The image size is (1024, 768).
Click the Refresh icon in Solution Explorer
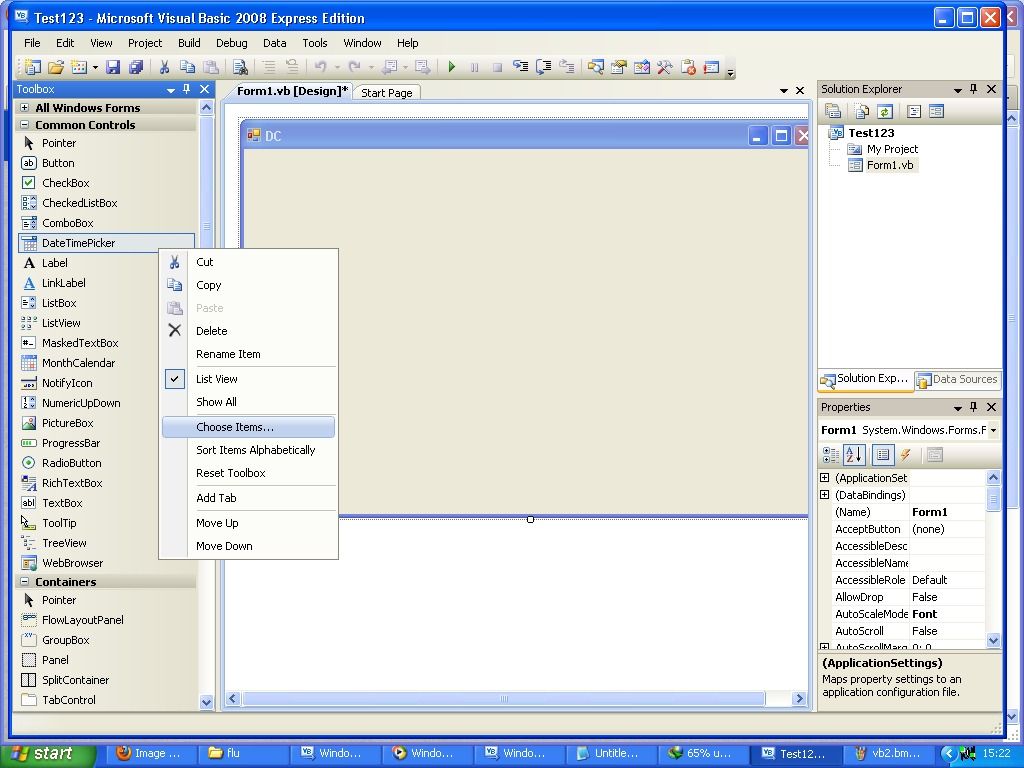[884, 112]
